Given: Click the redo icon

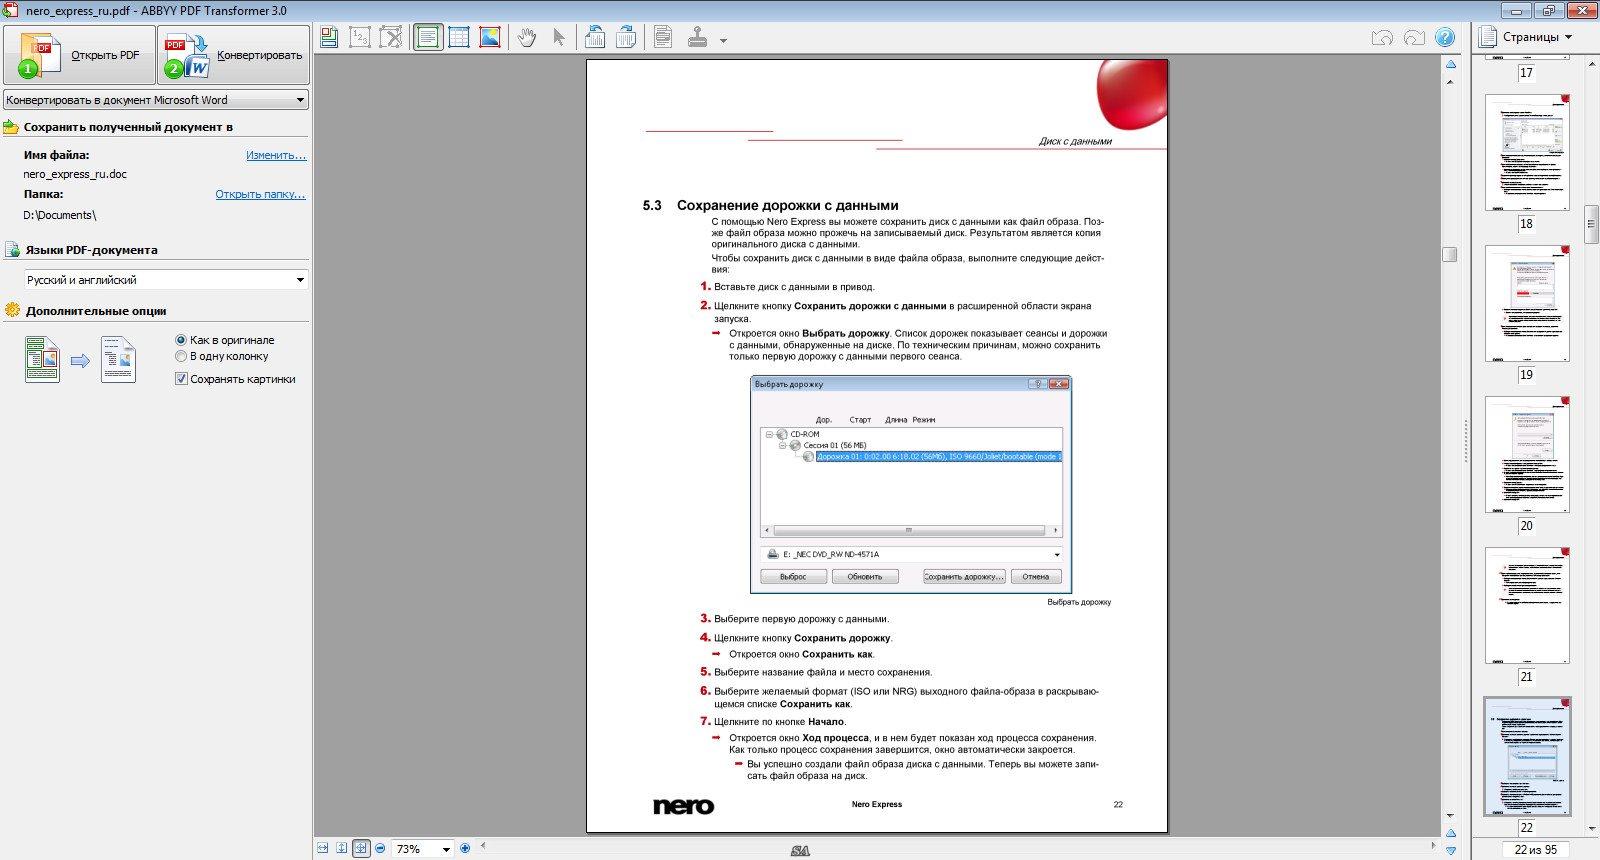Looking at the screenshot, I should (1414, 38).
